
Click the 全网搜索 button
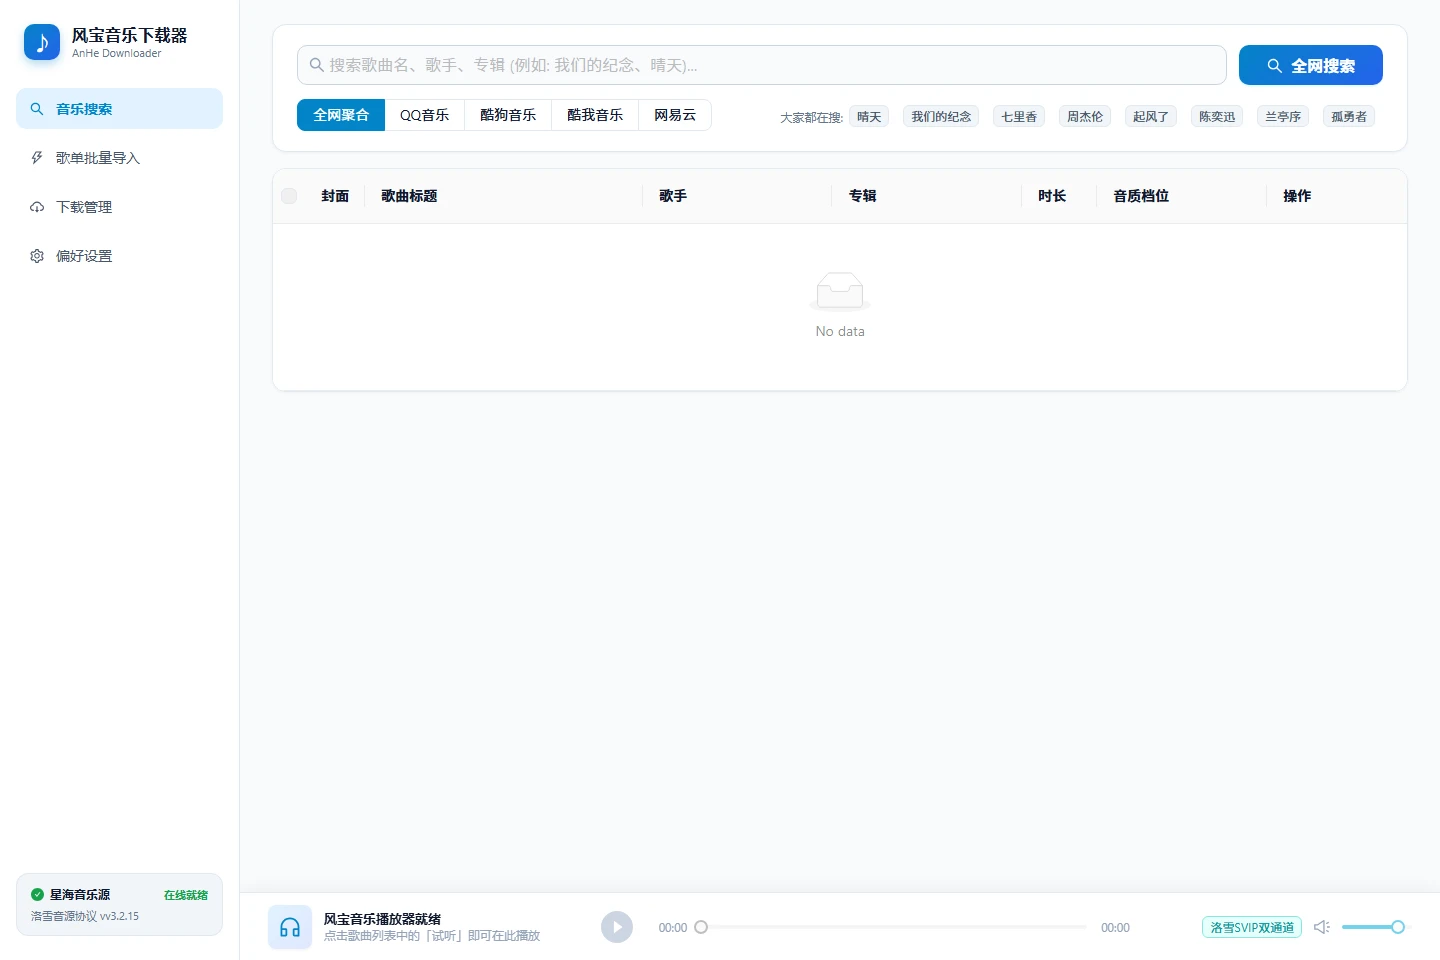click(x=1311, y=65)
